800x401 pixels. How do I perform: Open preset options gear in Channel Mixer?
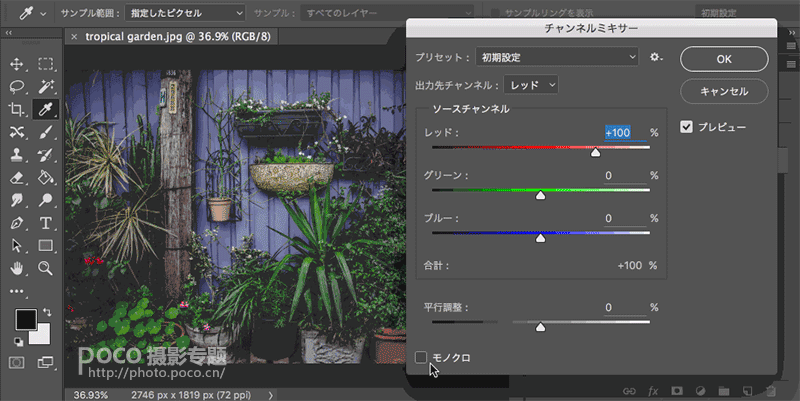[656, 57]
